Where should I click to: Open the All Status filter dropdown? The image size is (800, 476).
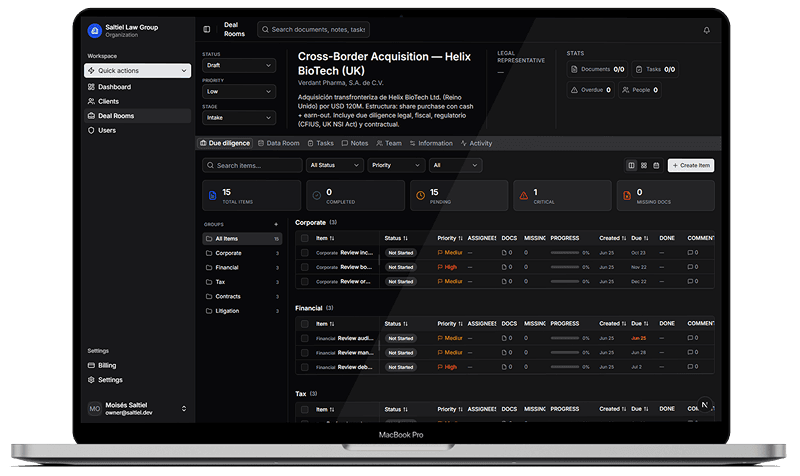335,165
